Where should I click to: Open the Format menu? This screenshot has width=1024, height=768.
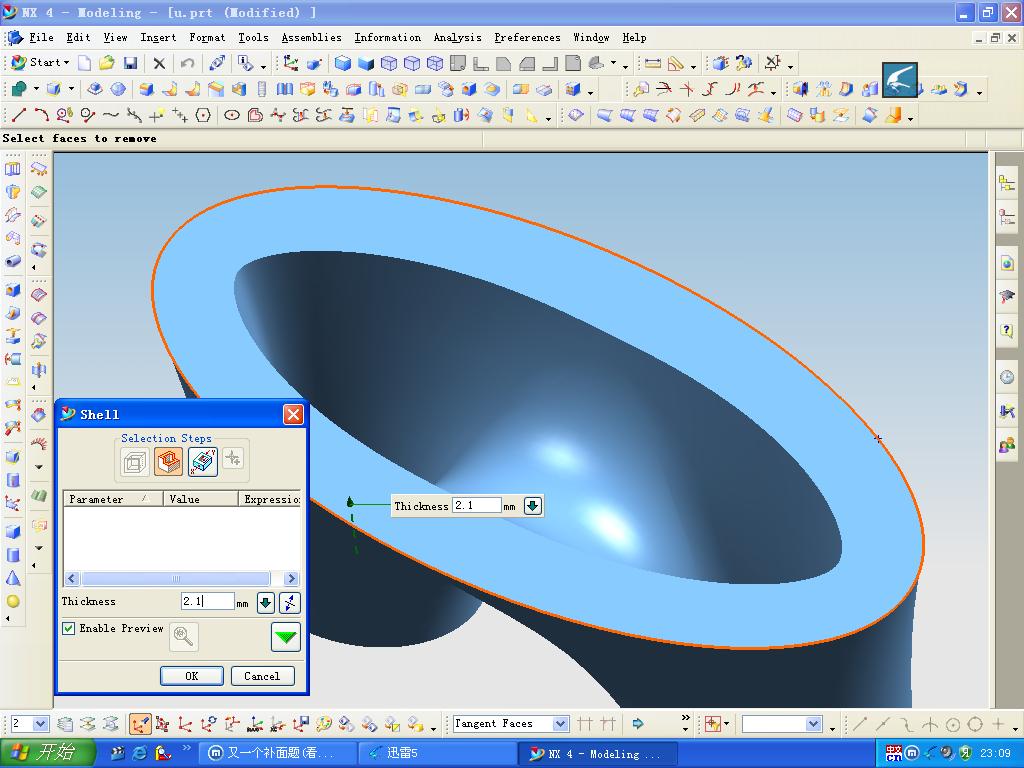point(207,37)
